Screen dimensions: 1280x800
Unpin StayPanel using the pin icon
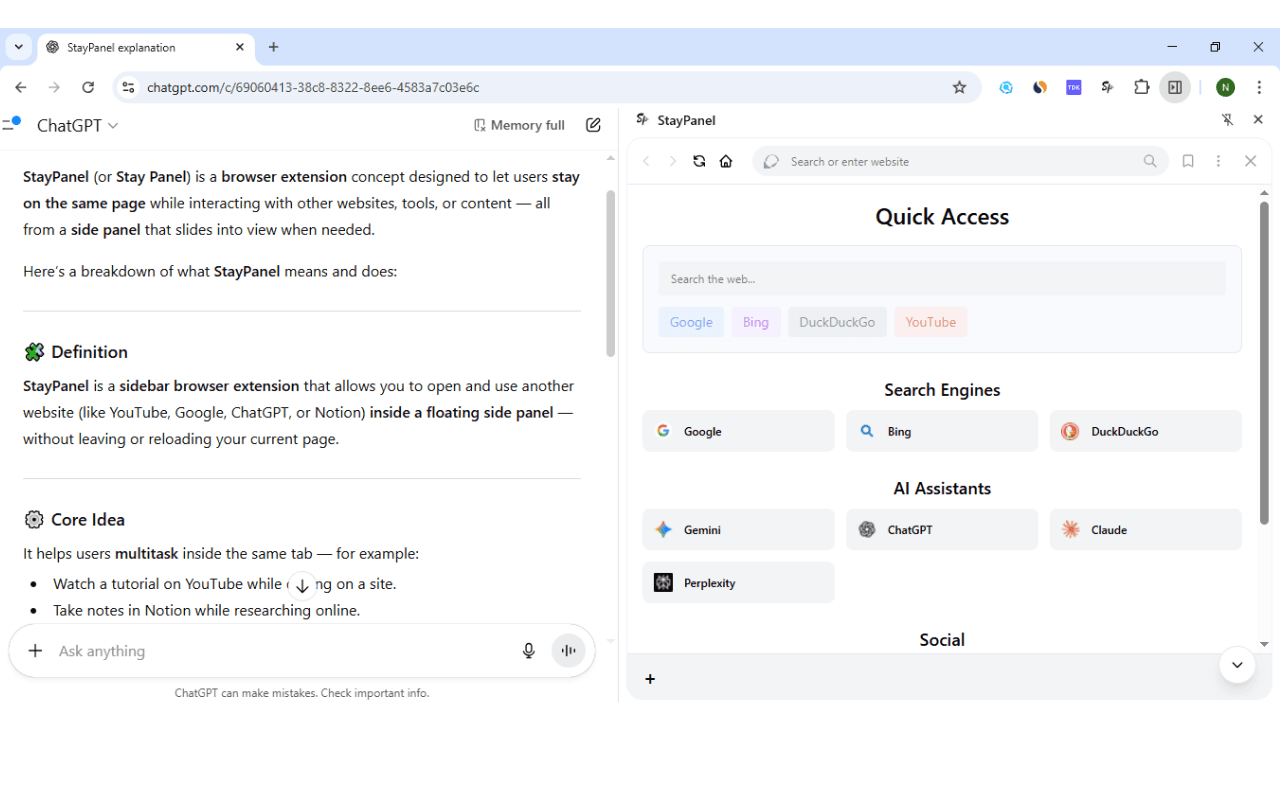pos(1227,119)
